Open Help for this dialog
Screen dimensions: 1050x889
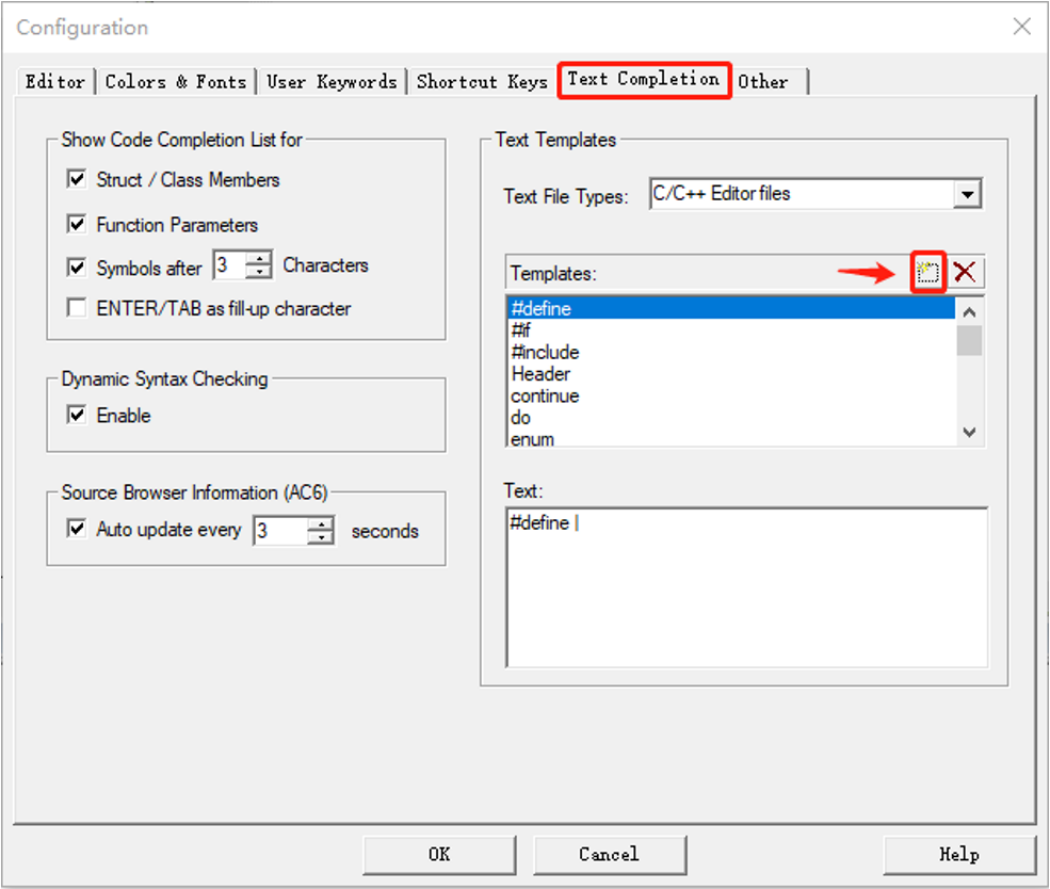pyautogui.click(x=958, y=854)
